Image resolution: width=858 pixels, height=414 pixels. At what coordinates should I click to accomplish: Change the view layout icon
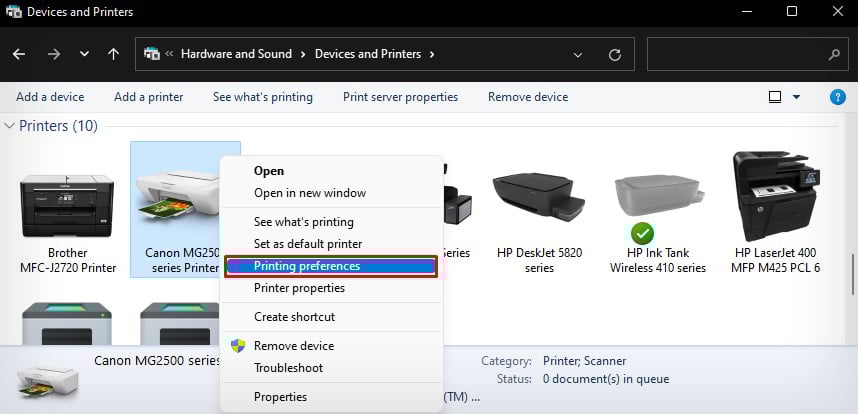pyautogui.click(x=774, y=97)
